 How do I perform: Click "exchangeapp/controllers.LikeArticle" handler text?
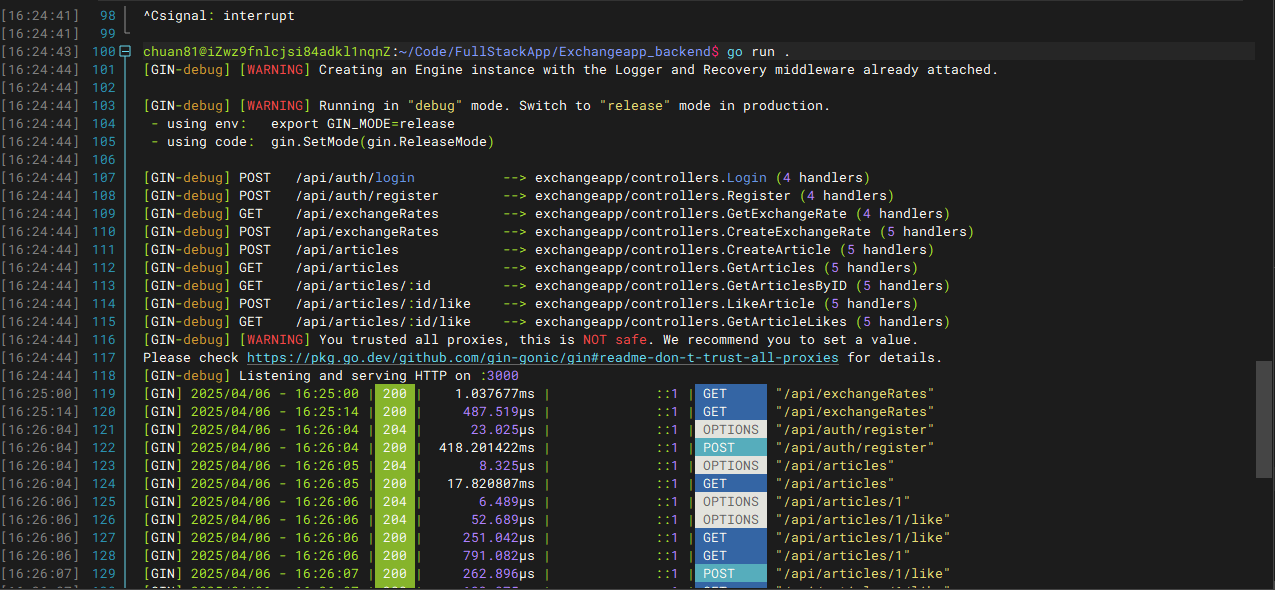point(675,304)
